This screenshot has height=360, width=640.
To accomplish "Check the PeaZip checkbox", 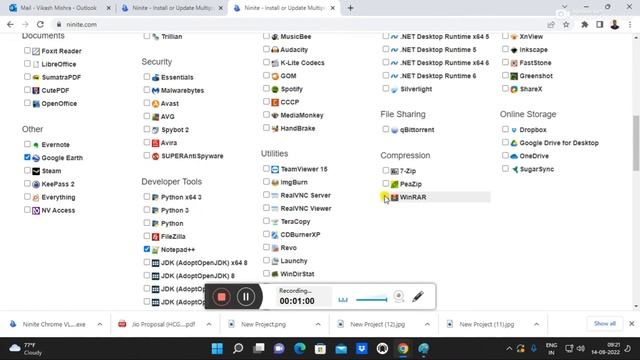I will pyautogui.click(x=385, y=183).
